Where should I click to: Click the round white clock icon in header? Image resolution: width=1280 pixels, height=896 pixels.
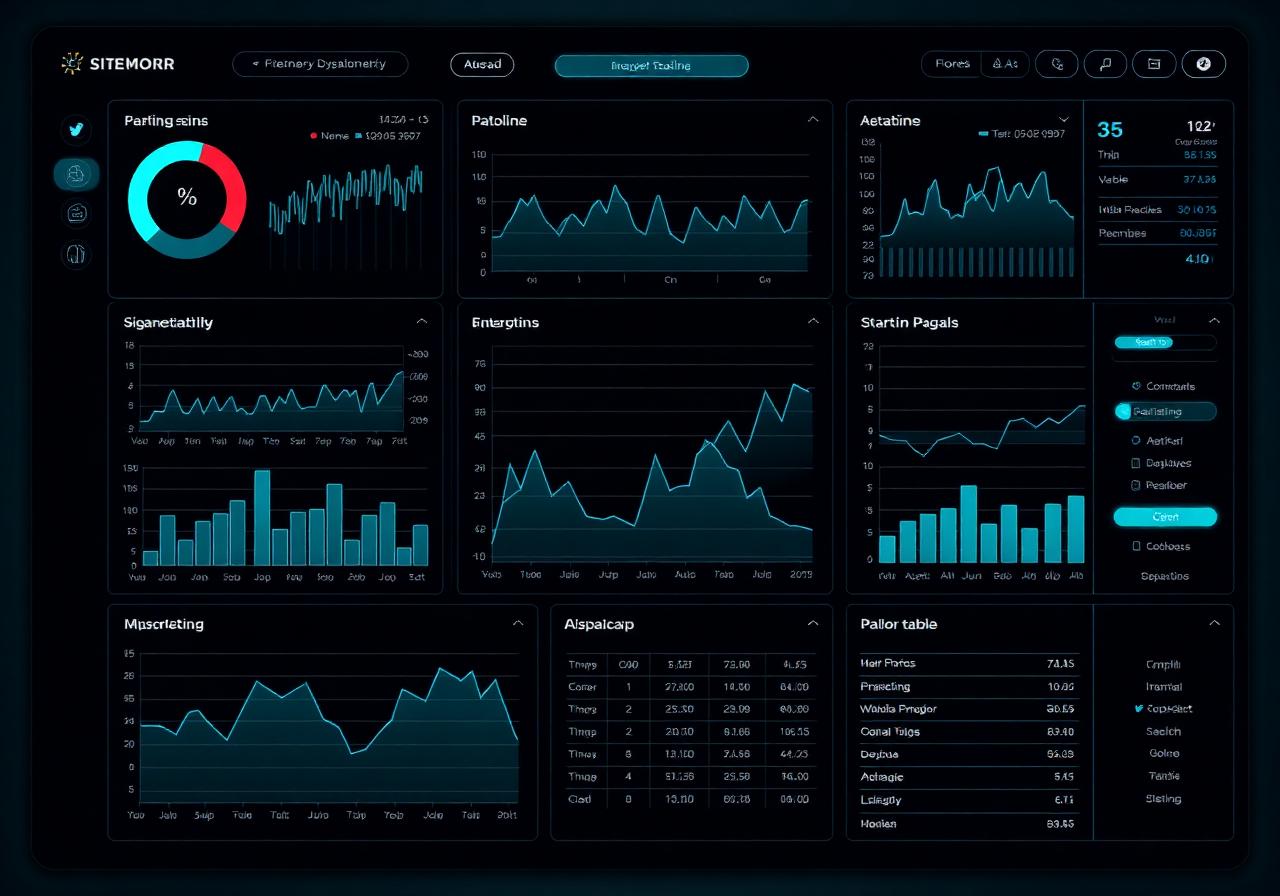(x=1203, y=64)
